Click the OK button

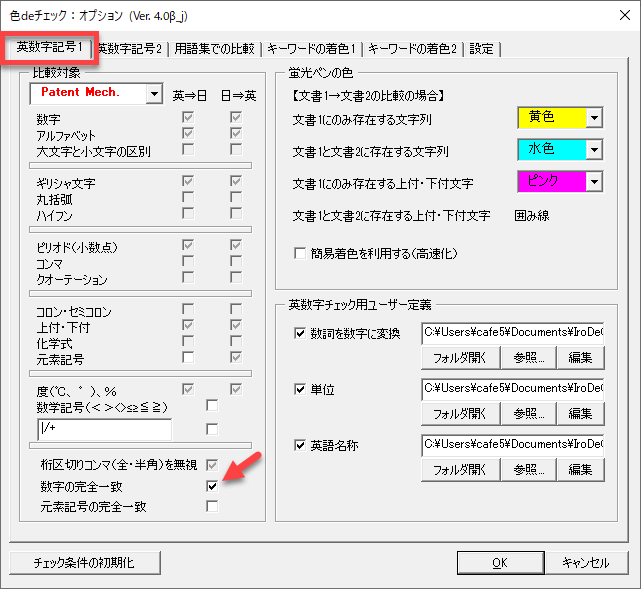point(500,562)
